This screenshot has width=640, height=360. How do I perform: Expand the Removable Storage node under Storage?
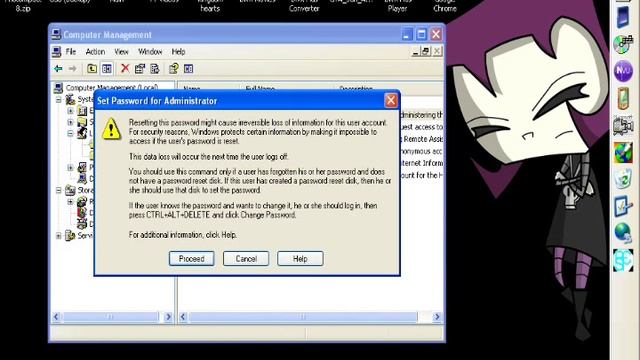tap(70, 202)
